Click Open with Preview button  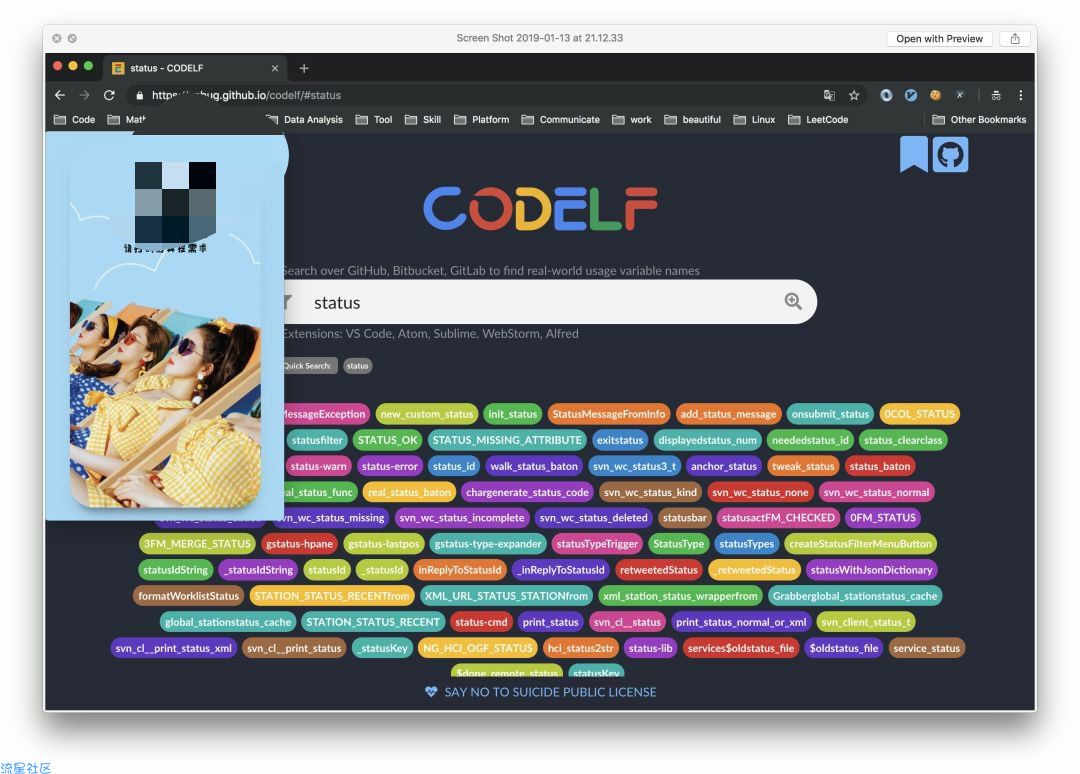[939, 39]
